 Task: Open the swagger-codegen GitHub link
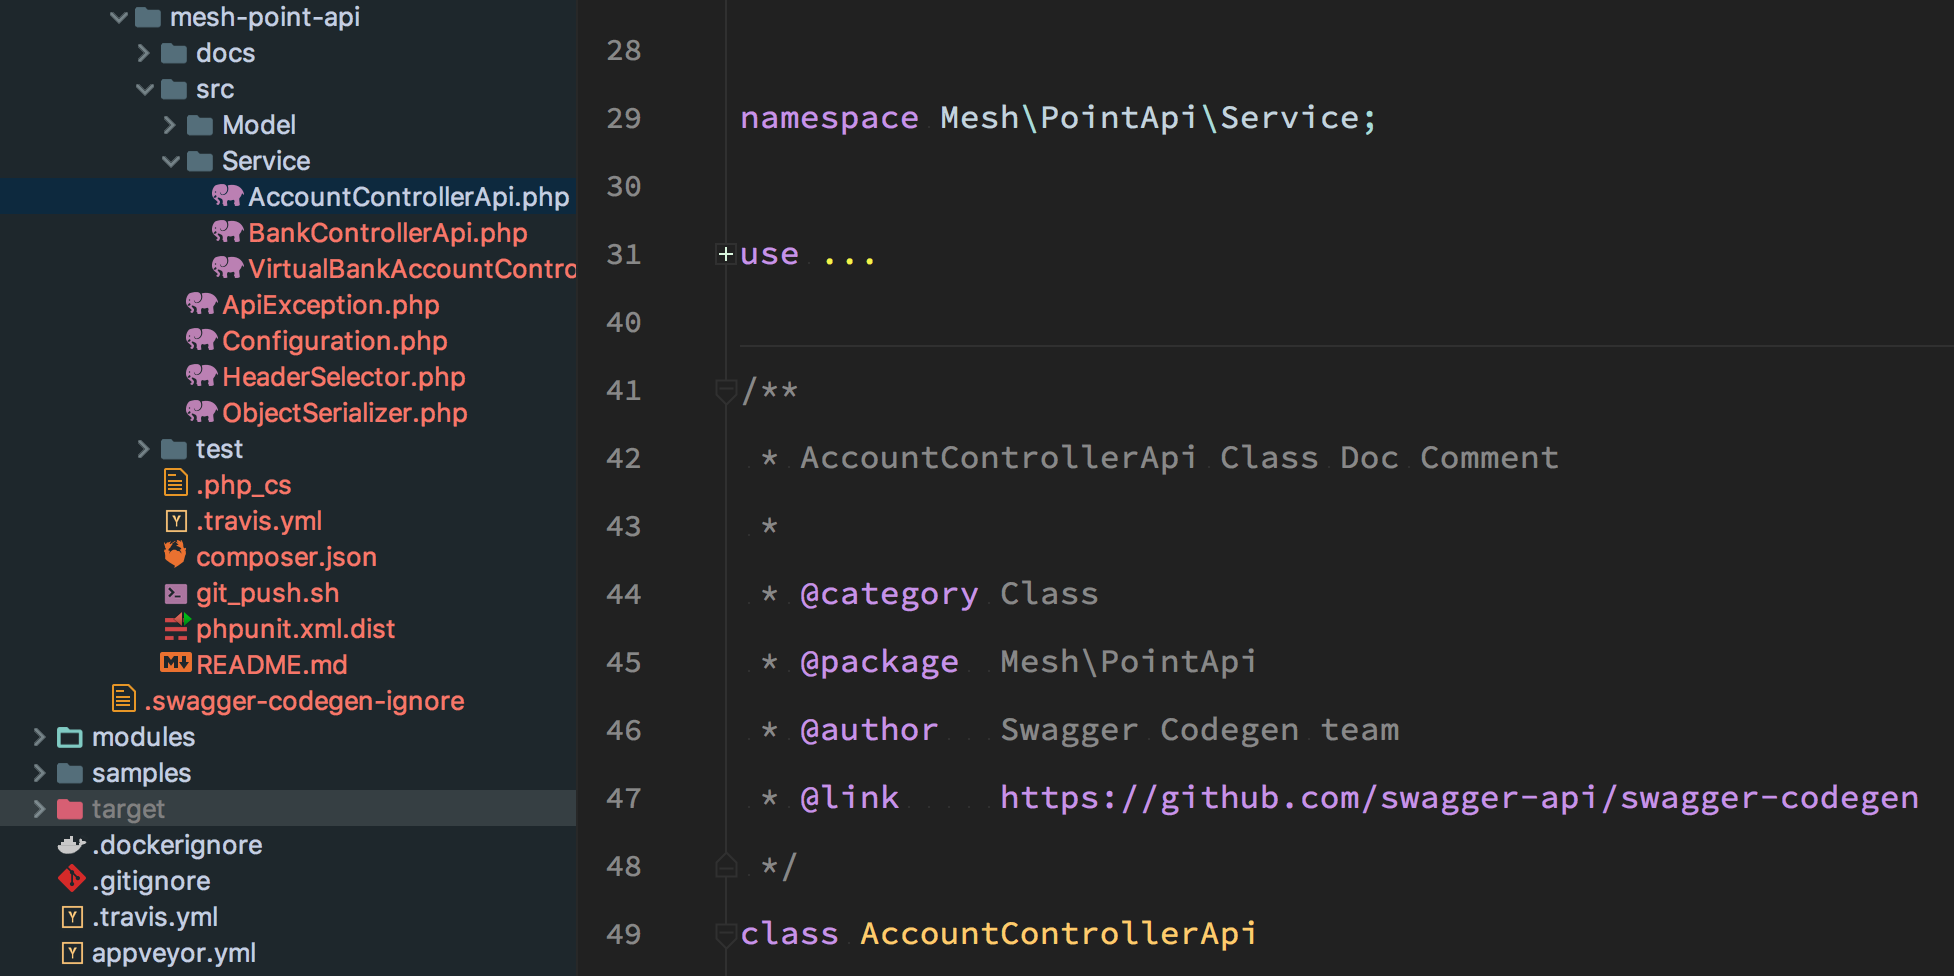(x=1459, y=798)
